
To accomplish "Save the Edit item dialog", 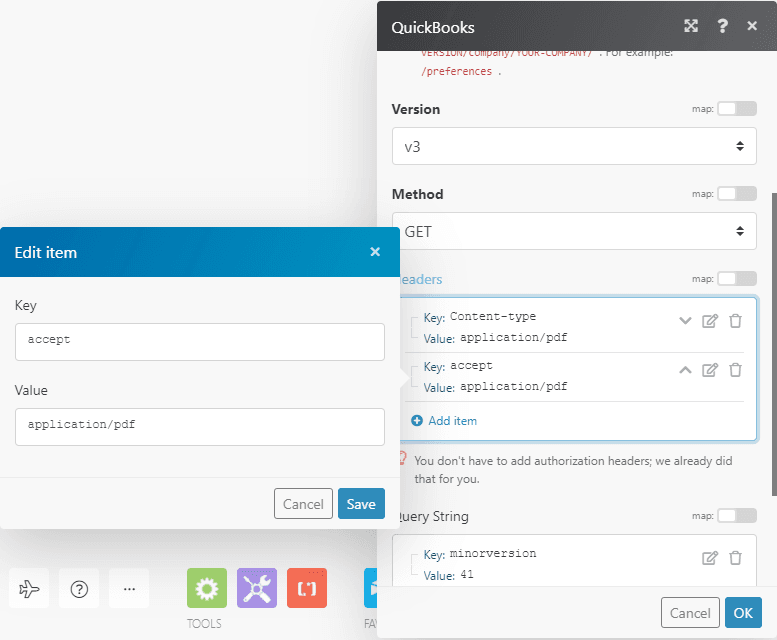I will [361, 504].
